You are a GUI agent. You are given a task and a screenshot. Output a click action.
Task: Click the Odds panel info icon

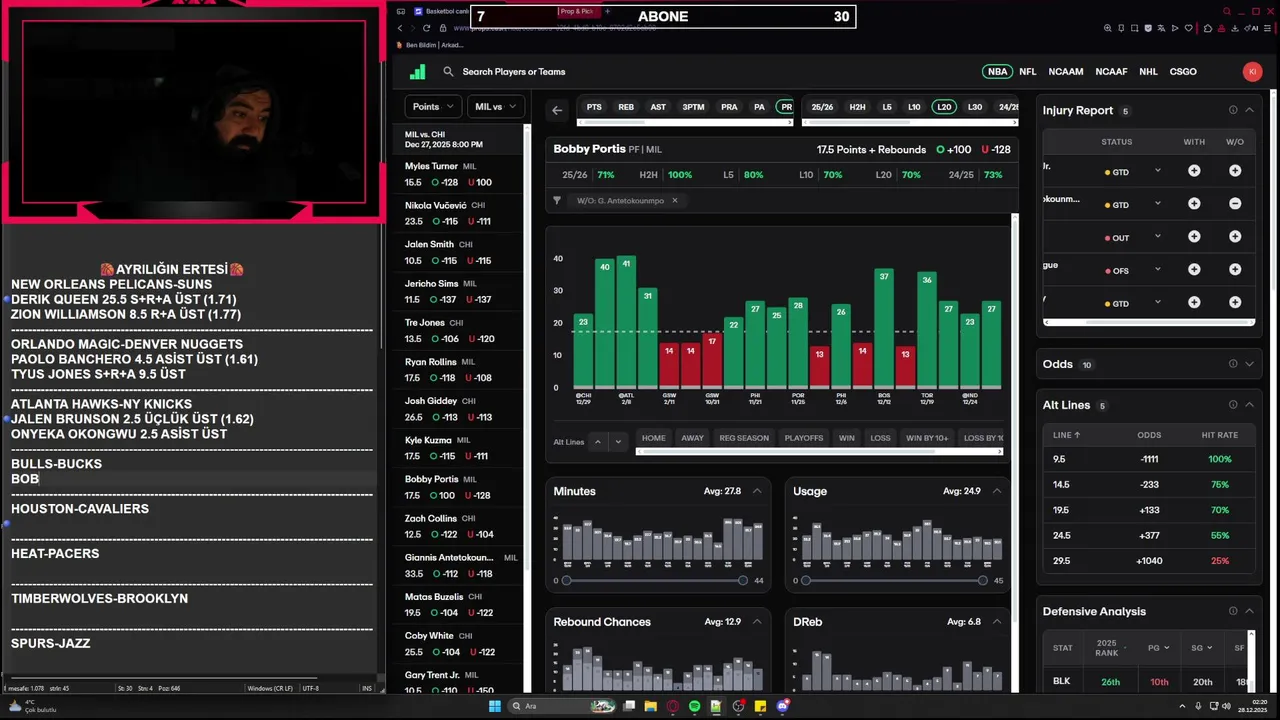[x=1233, y=364]
